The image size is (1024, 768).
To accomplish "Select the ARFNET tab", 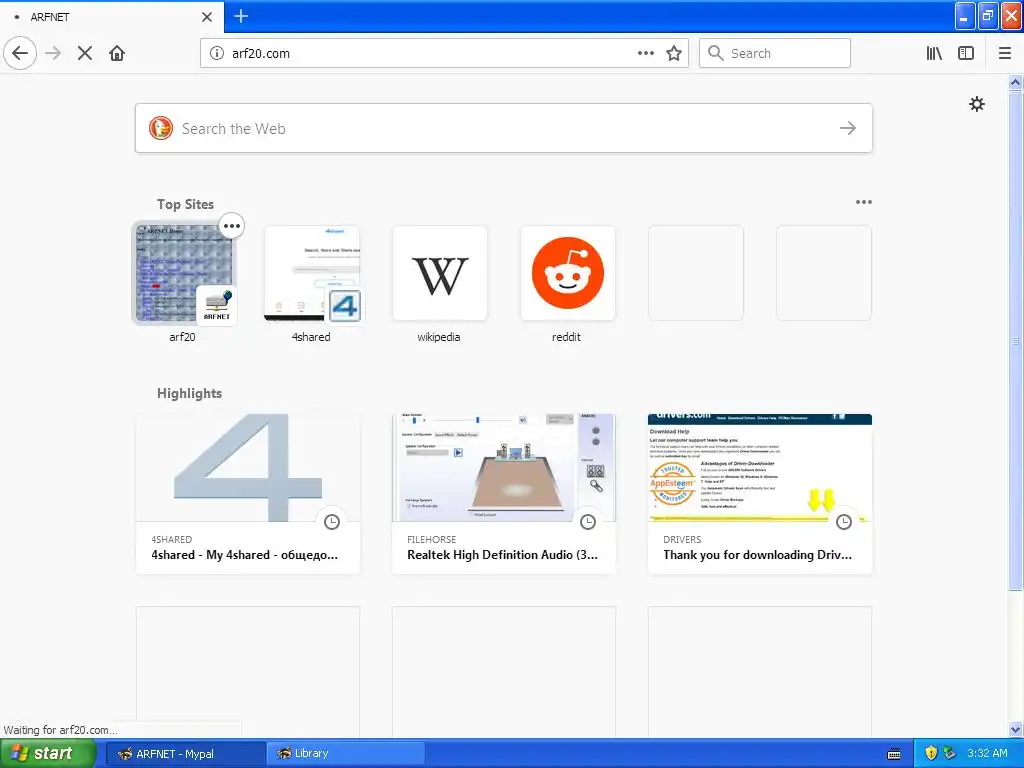I will (x=112, y=17).
